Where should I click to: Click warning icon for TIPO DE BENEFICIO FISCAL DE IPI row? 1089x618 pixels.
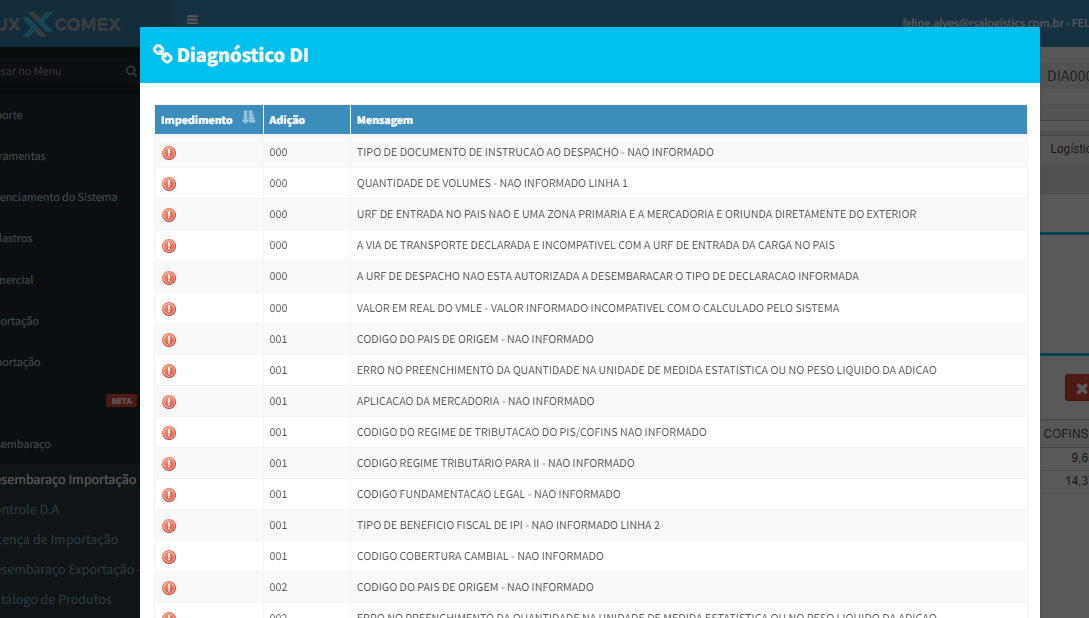[x=169, y=526]
